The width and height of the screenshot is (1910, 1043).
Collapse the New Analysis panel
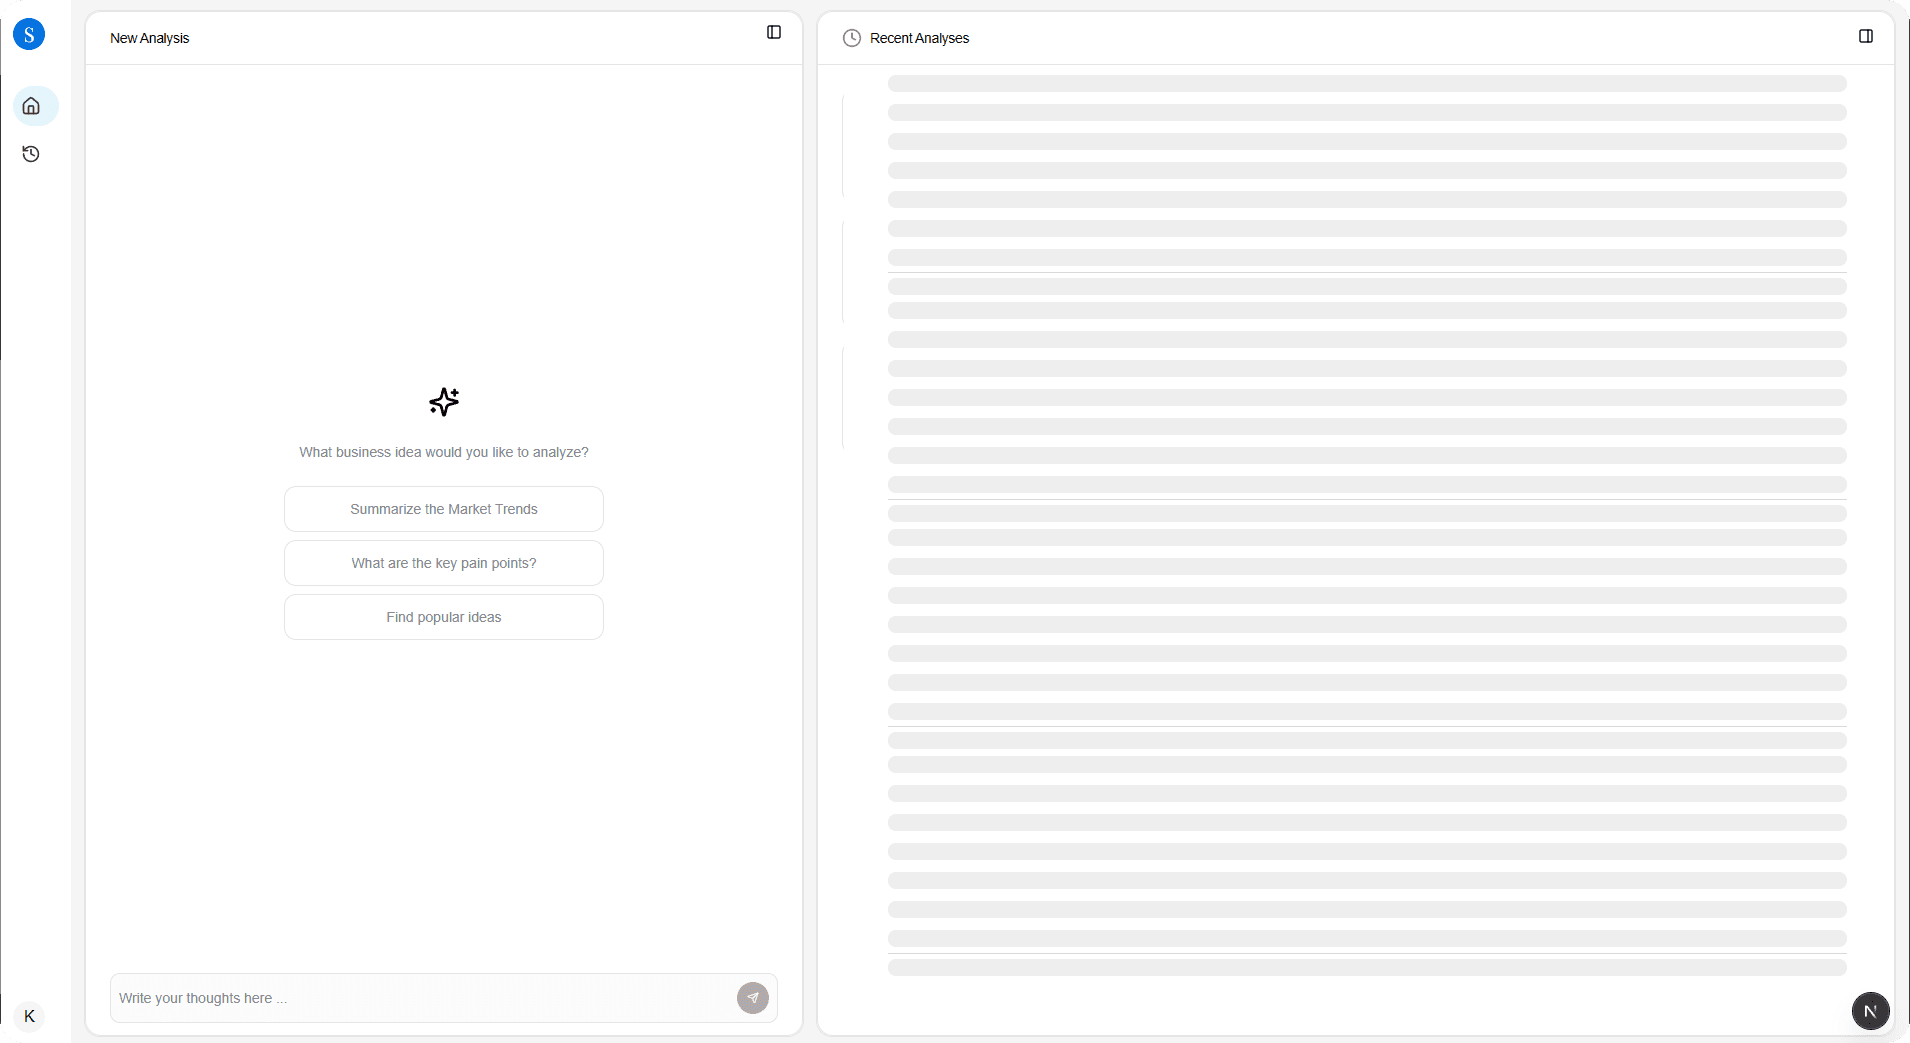(774, 33)
